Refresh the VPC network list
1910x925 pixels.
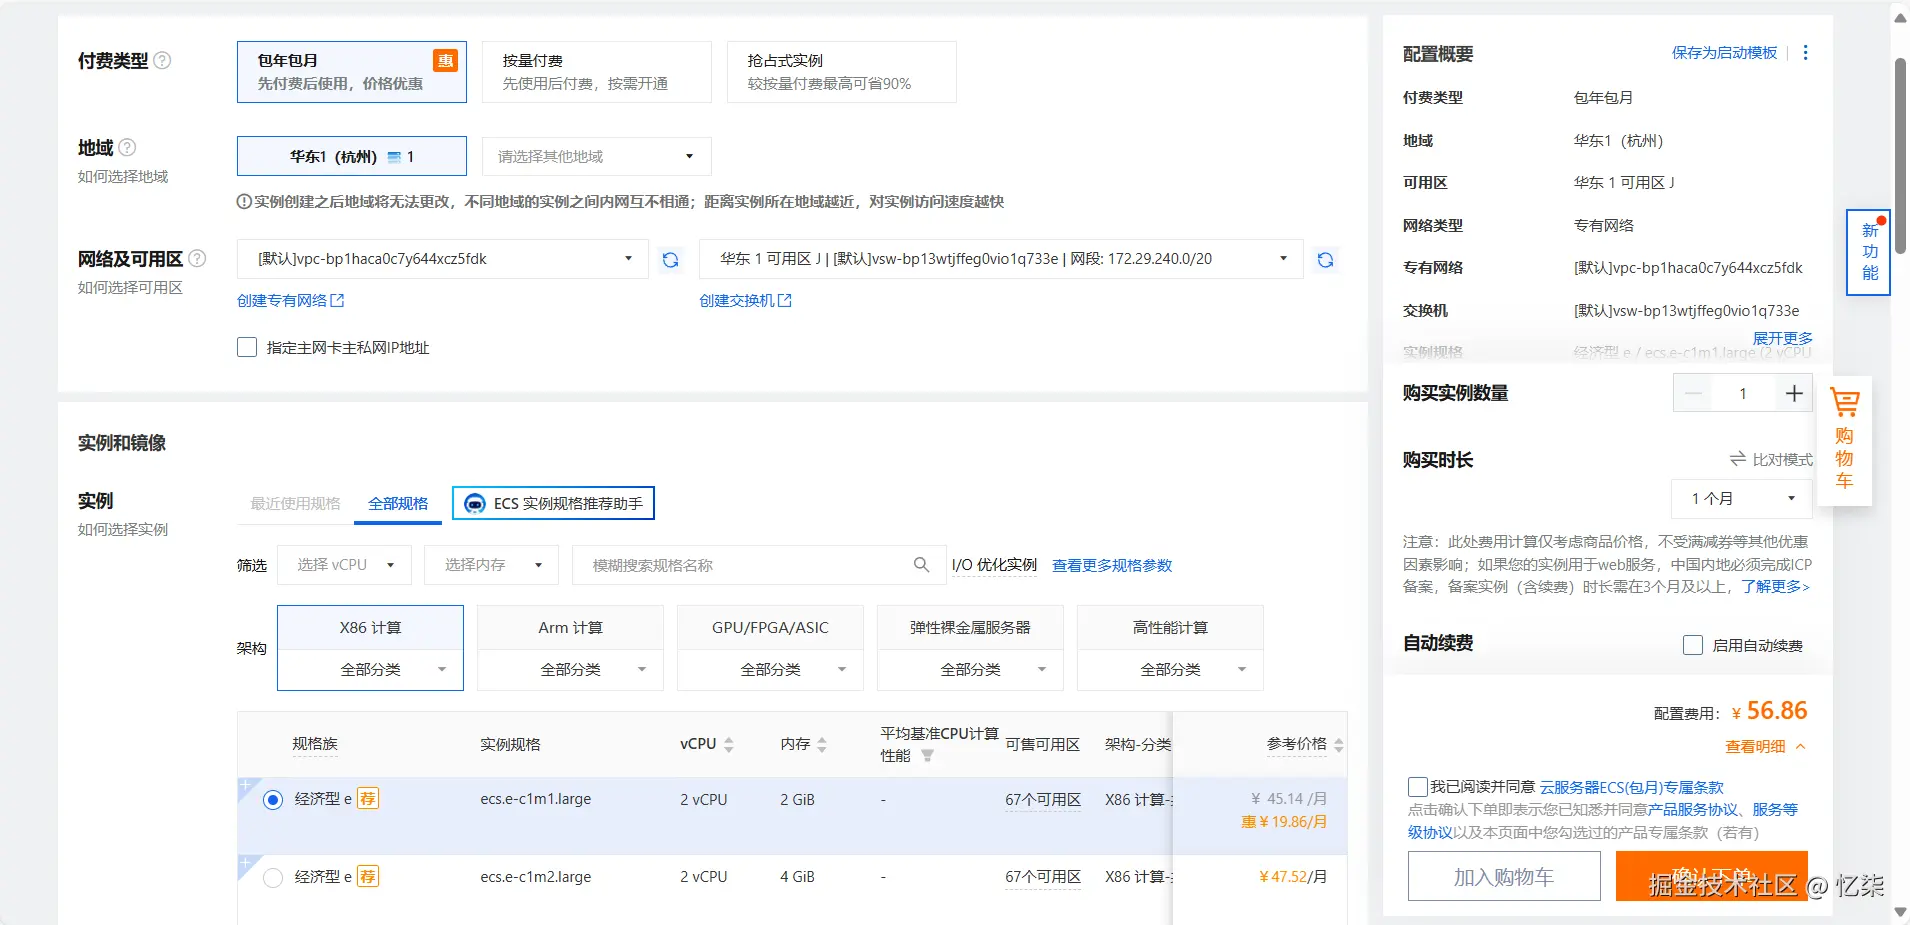670,260
